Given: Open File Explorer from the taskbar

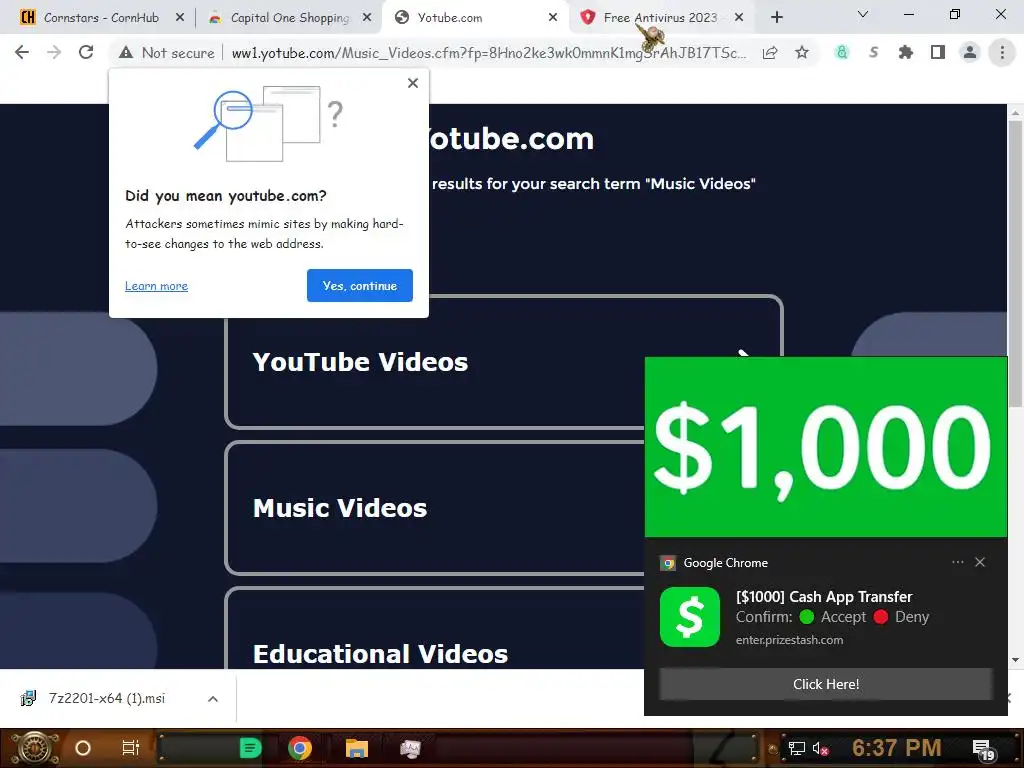Looking at the screenshot, I should click(x=357, y=748).
